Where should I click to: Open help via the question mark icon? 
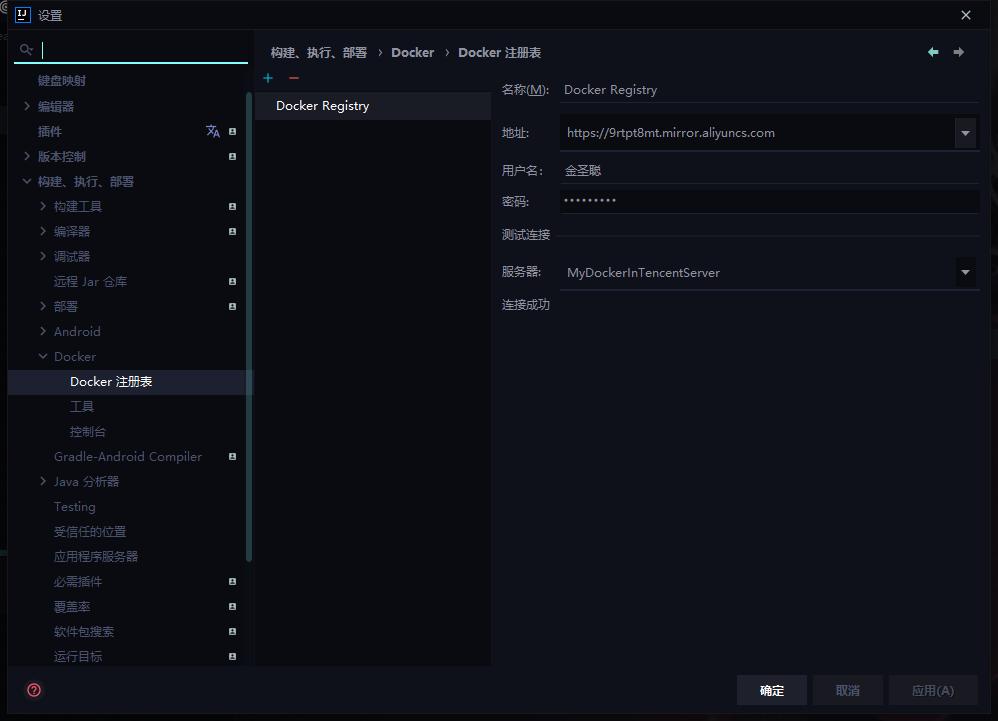point(33,690)
